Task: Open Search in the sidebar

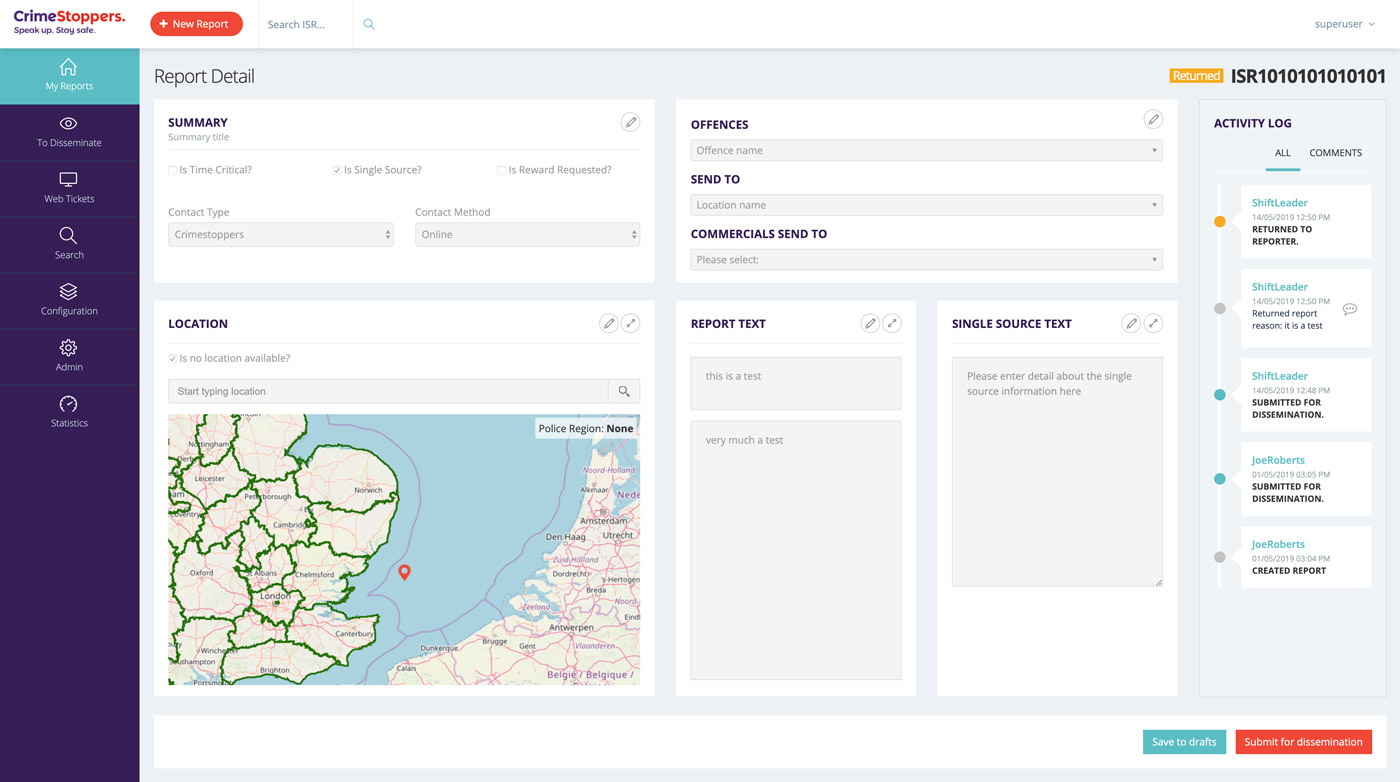Action: pos(69,245)
